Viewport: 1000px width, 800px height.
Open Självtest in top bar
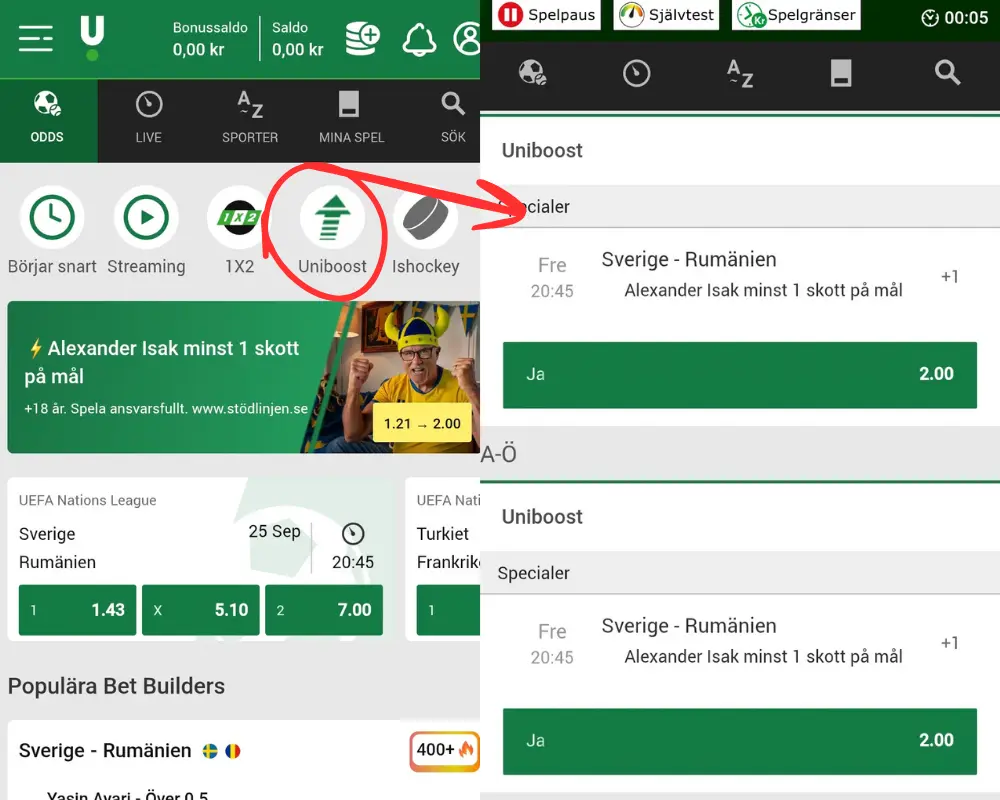pos(666,15)
